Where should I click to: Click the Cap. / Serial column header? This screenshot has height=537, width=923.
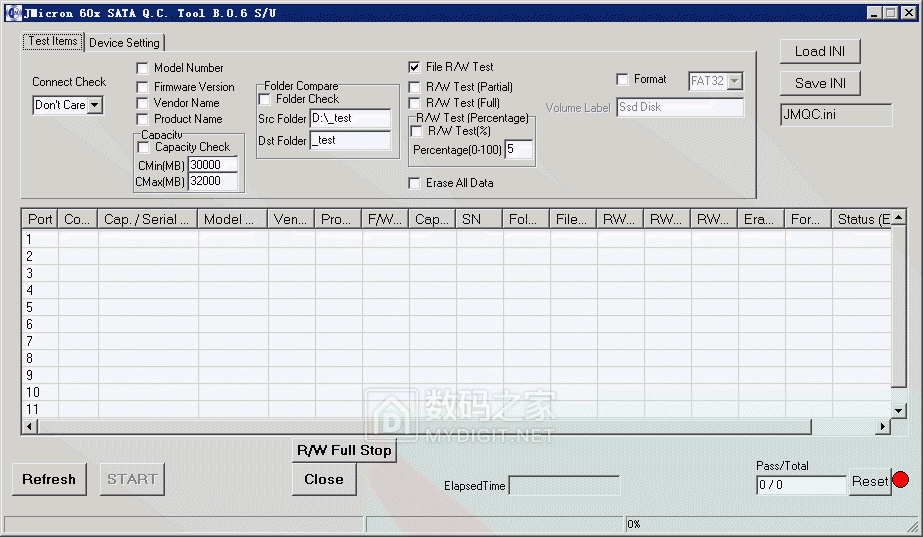(148, 219)
